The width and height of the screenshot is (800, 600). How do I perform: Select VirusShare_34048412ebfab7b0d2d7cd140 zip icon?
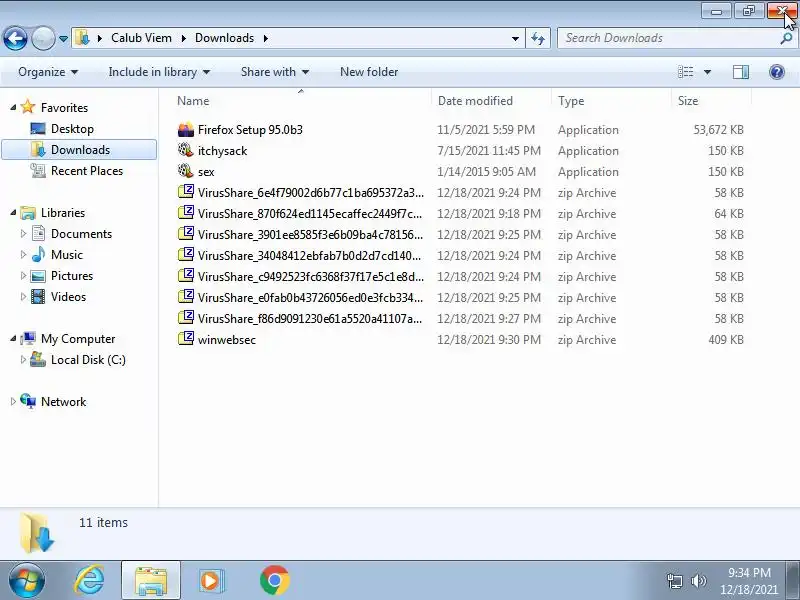186,255
